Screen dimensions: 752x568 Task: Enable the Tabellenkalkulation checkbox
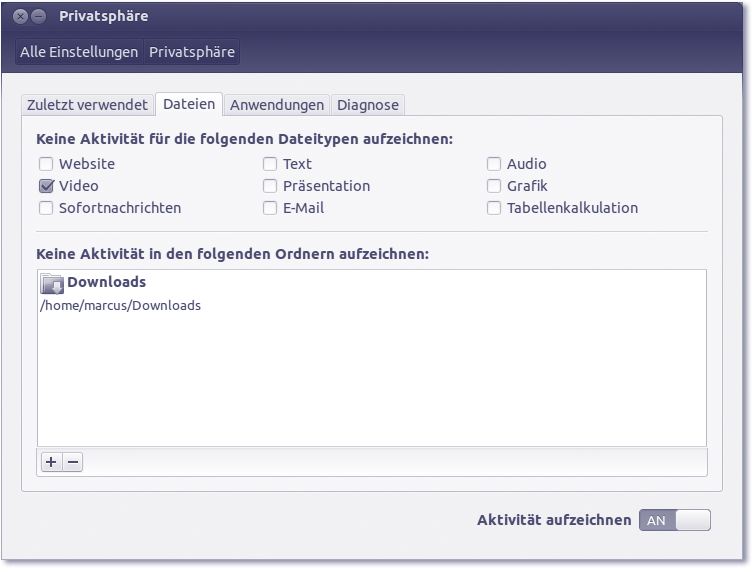click(494, 208)
